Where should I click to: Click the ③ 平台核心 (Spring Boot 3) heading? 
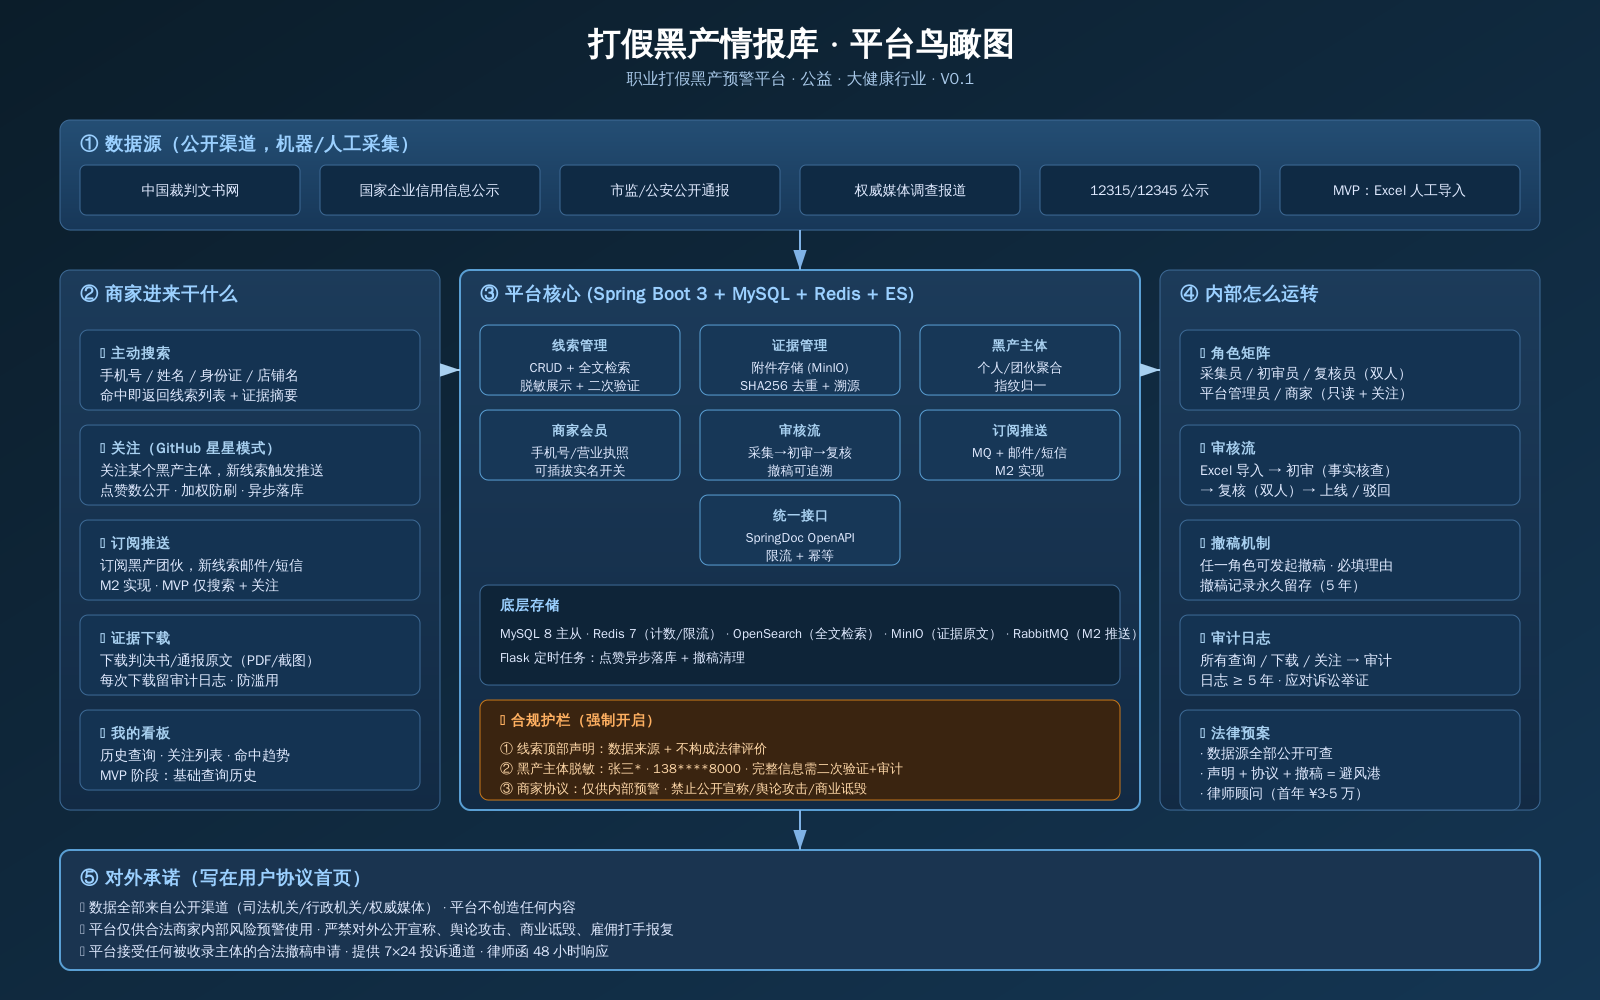(x=697, y=294)
